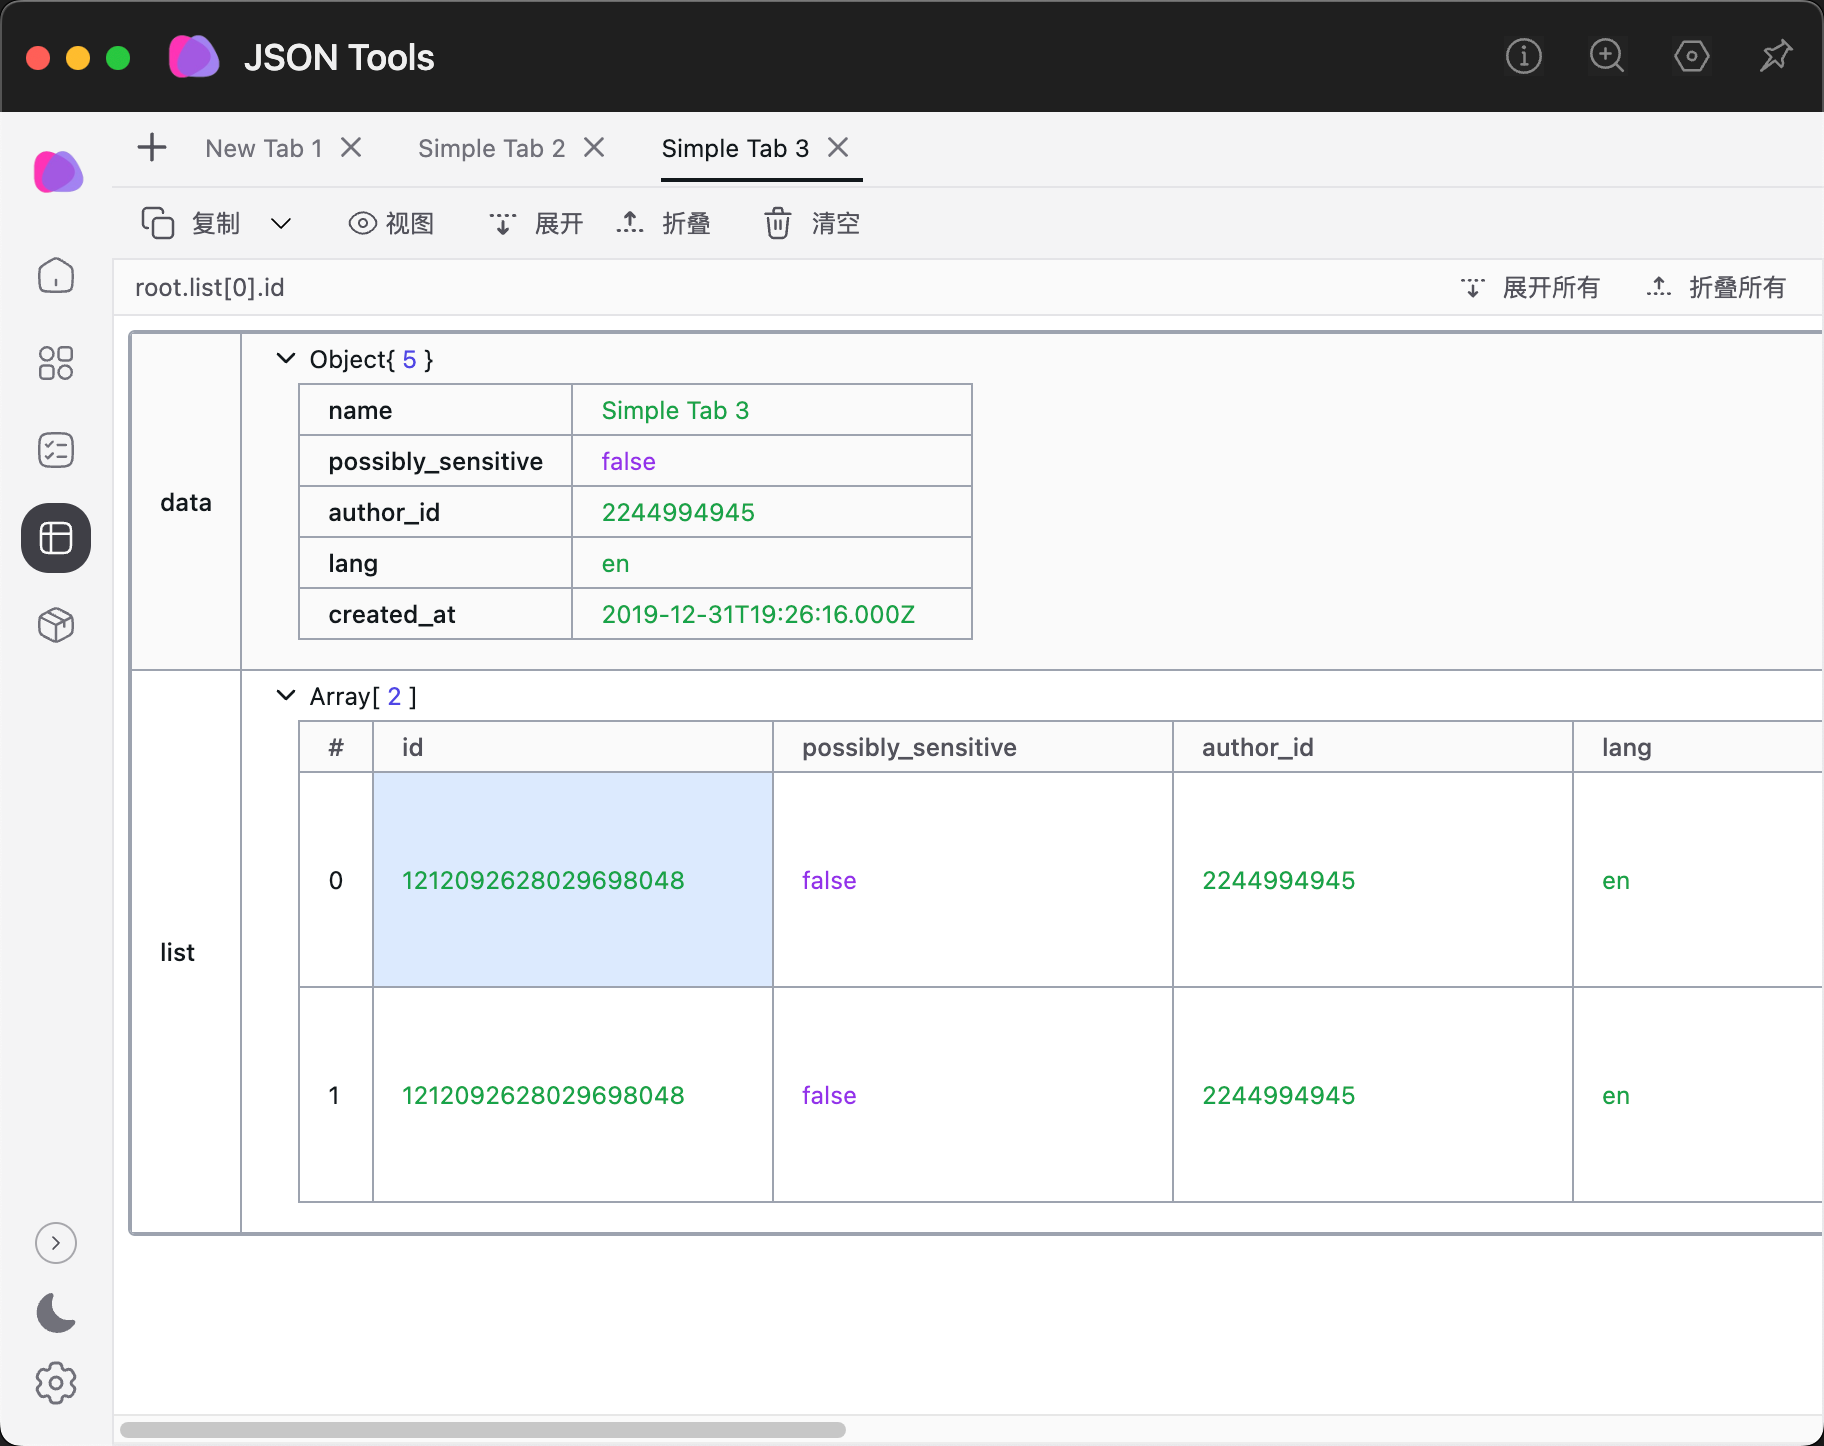Open the hexagon settings icon in title bar
The image size is (1824, 1446).
click(x=1691, y=56)
